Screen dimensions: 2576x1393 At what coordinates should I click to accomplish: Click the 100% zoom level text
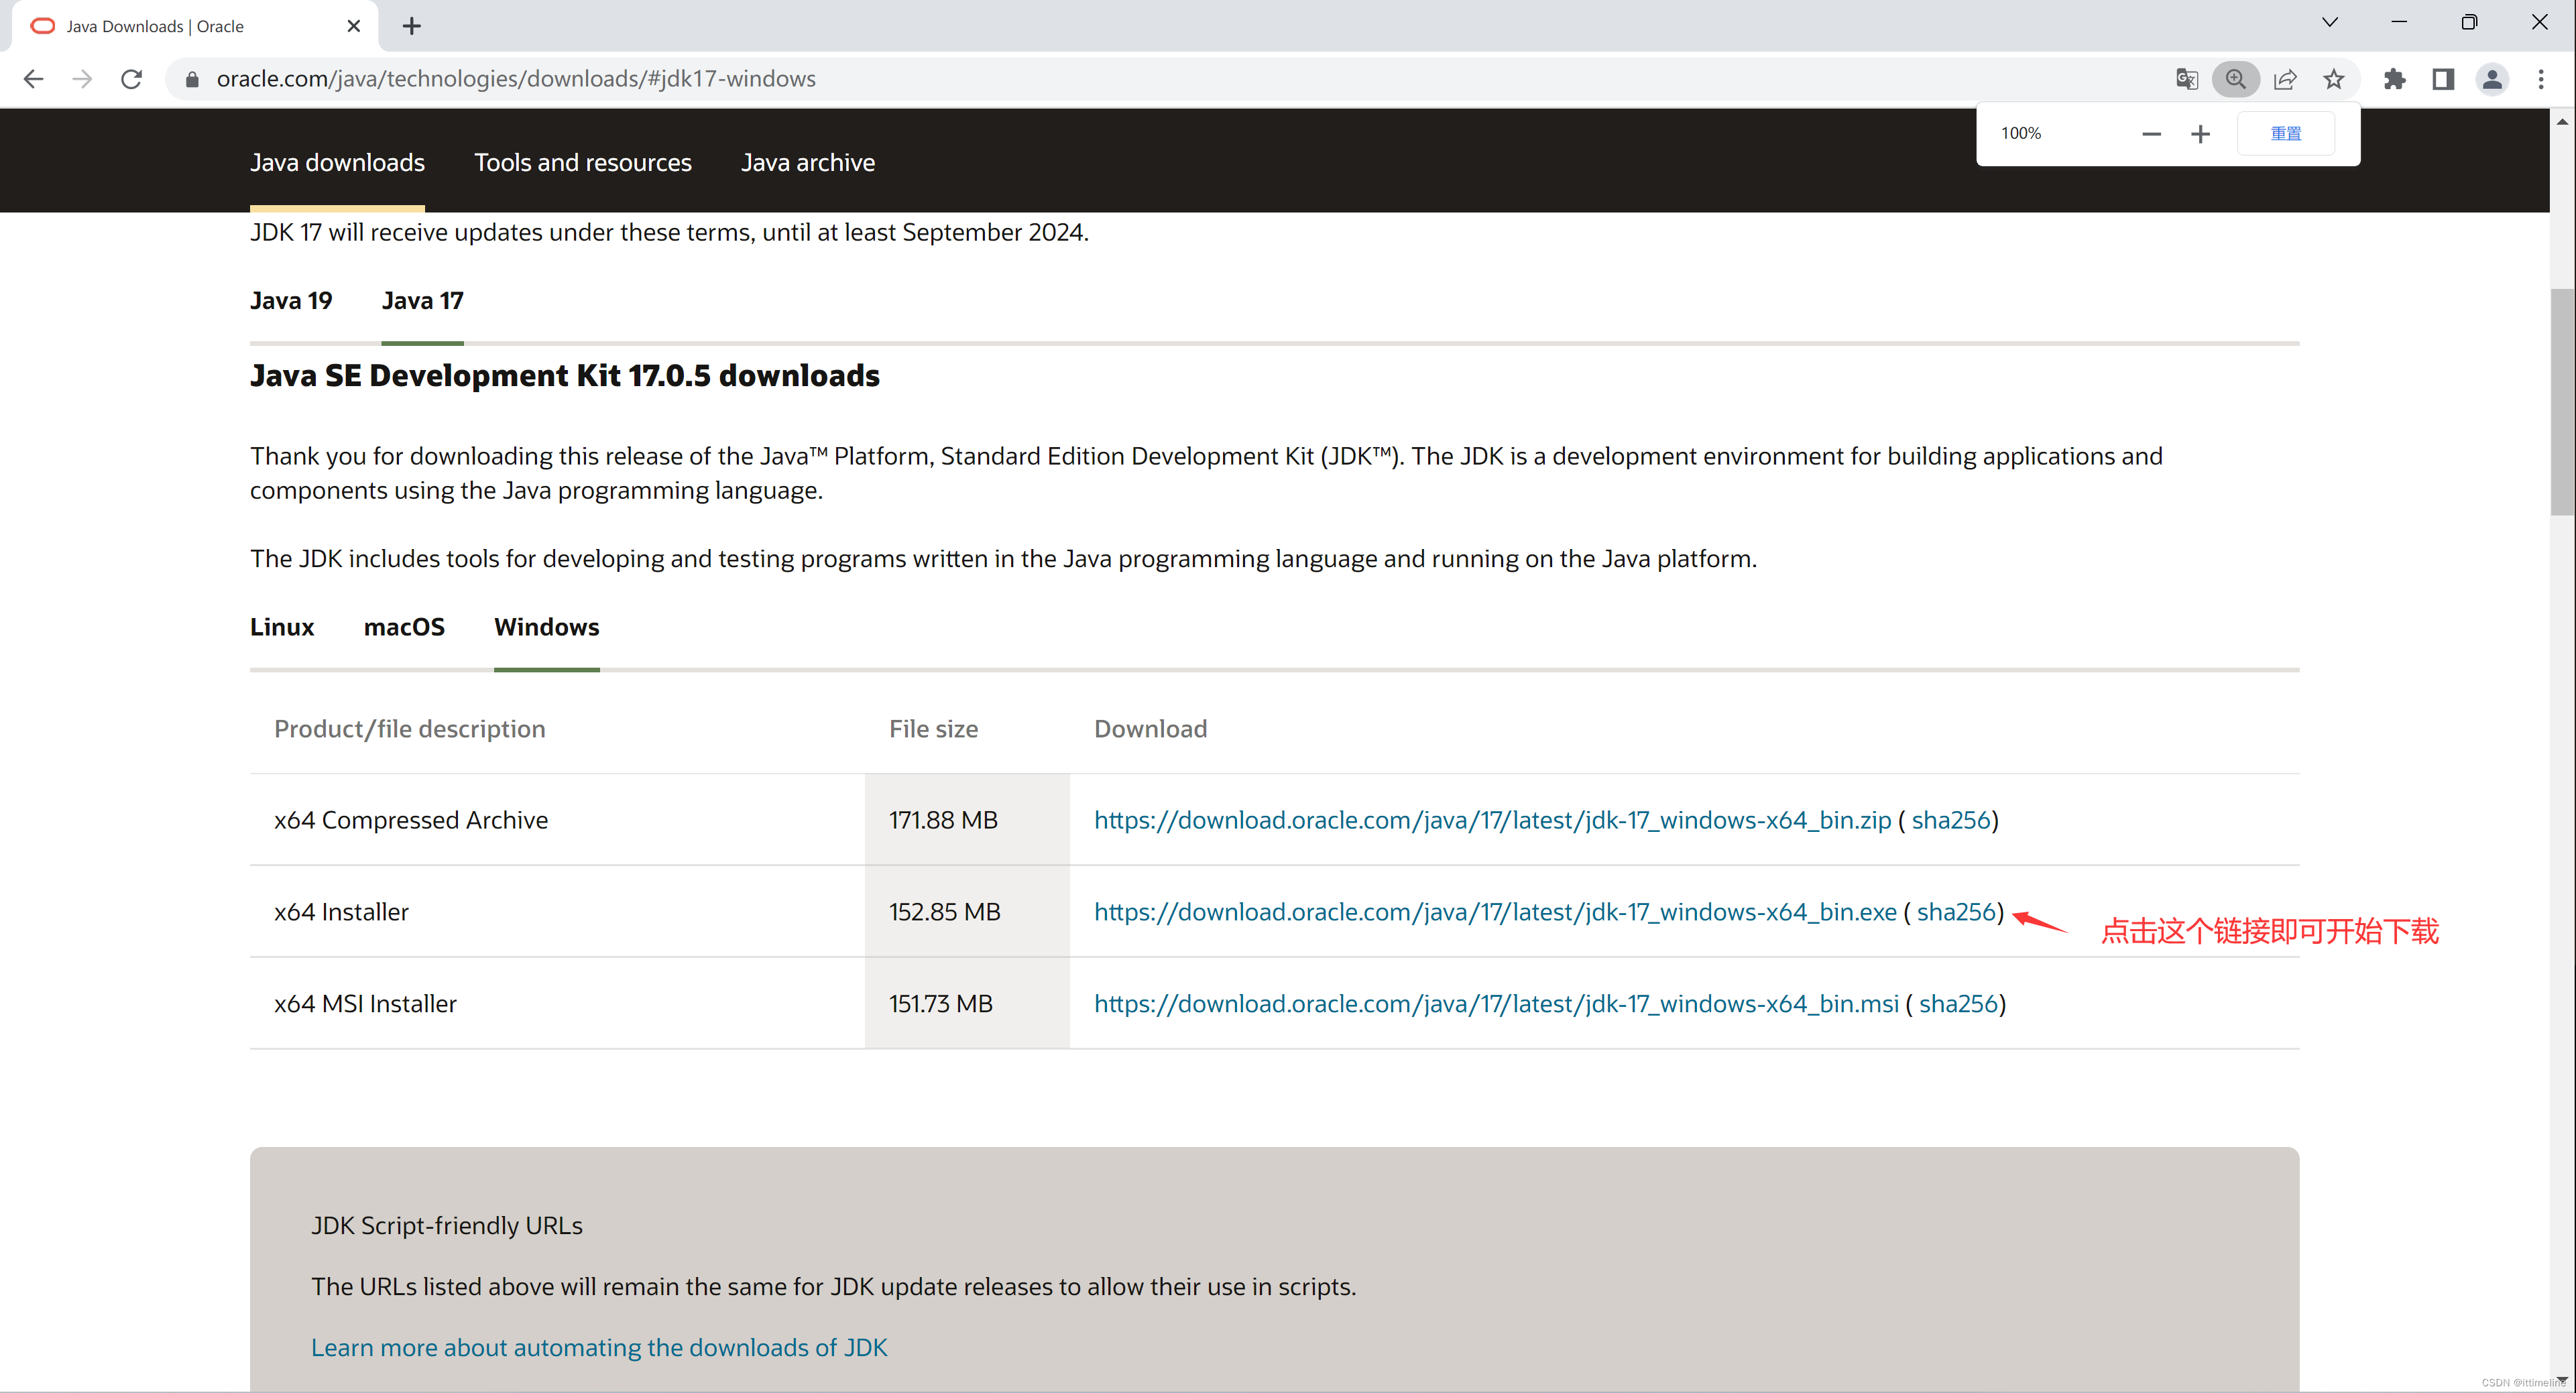coord(2021,133)
